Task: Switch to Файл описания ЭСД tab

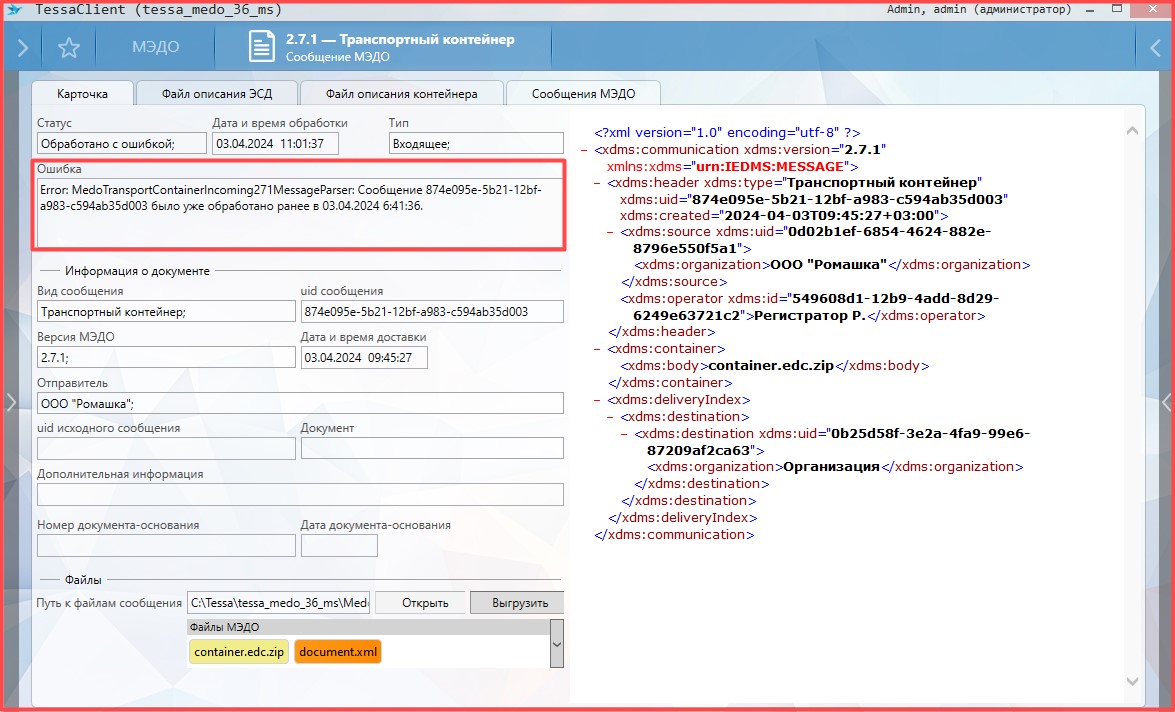Action: (217, 94)
